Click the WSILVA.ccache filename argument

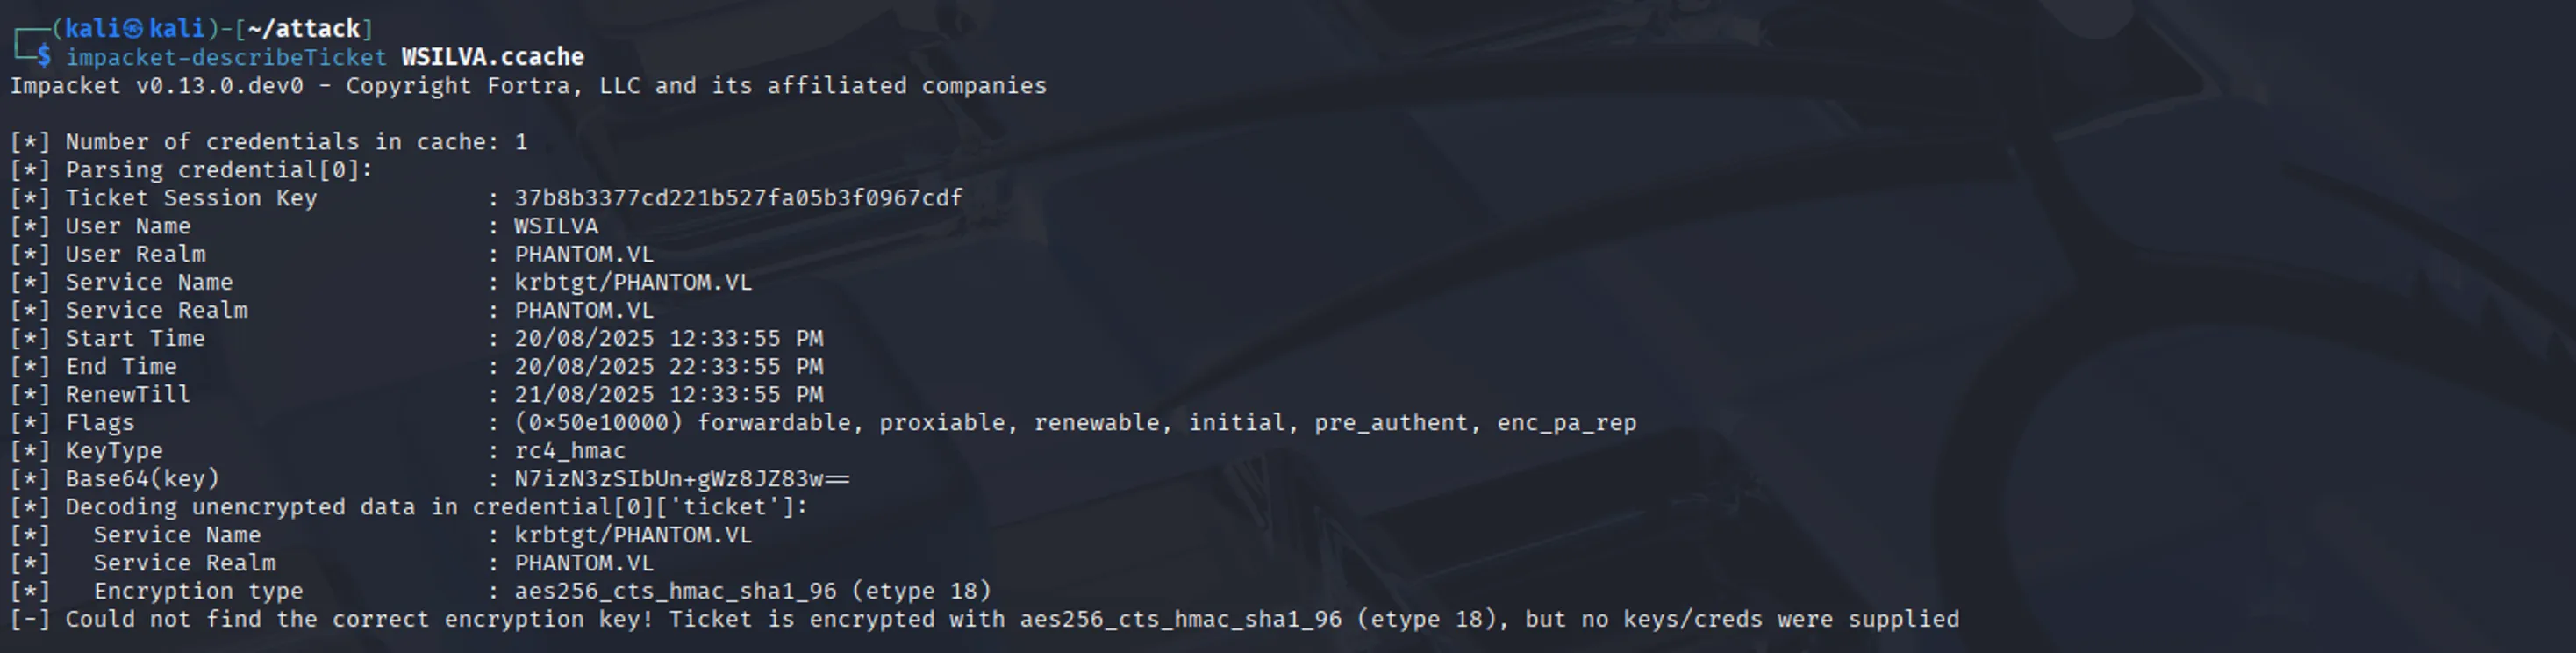pos(493,57)
